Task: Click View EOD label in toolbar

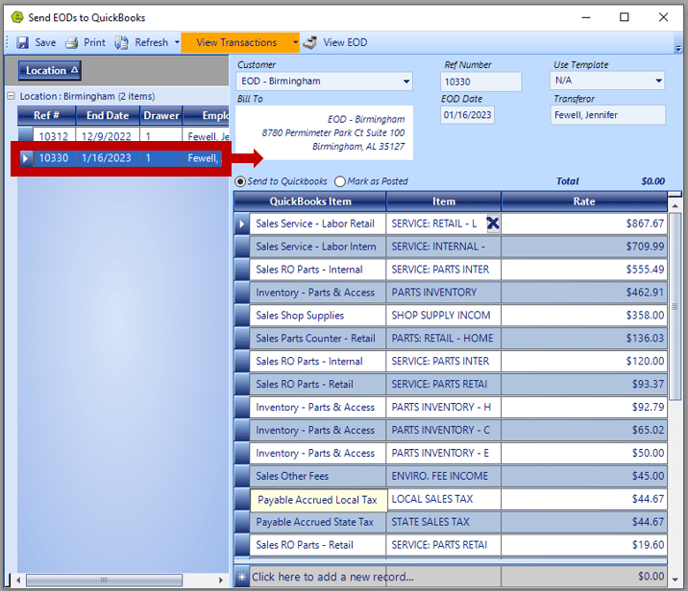Action: (345, 43)
